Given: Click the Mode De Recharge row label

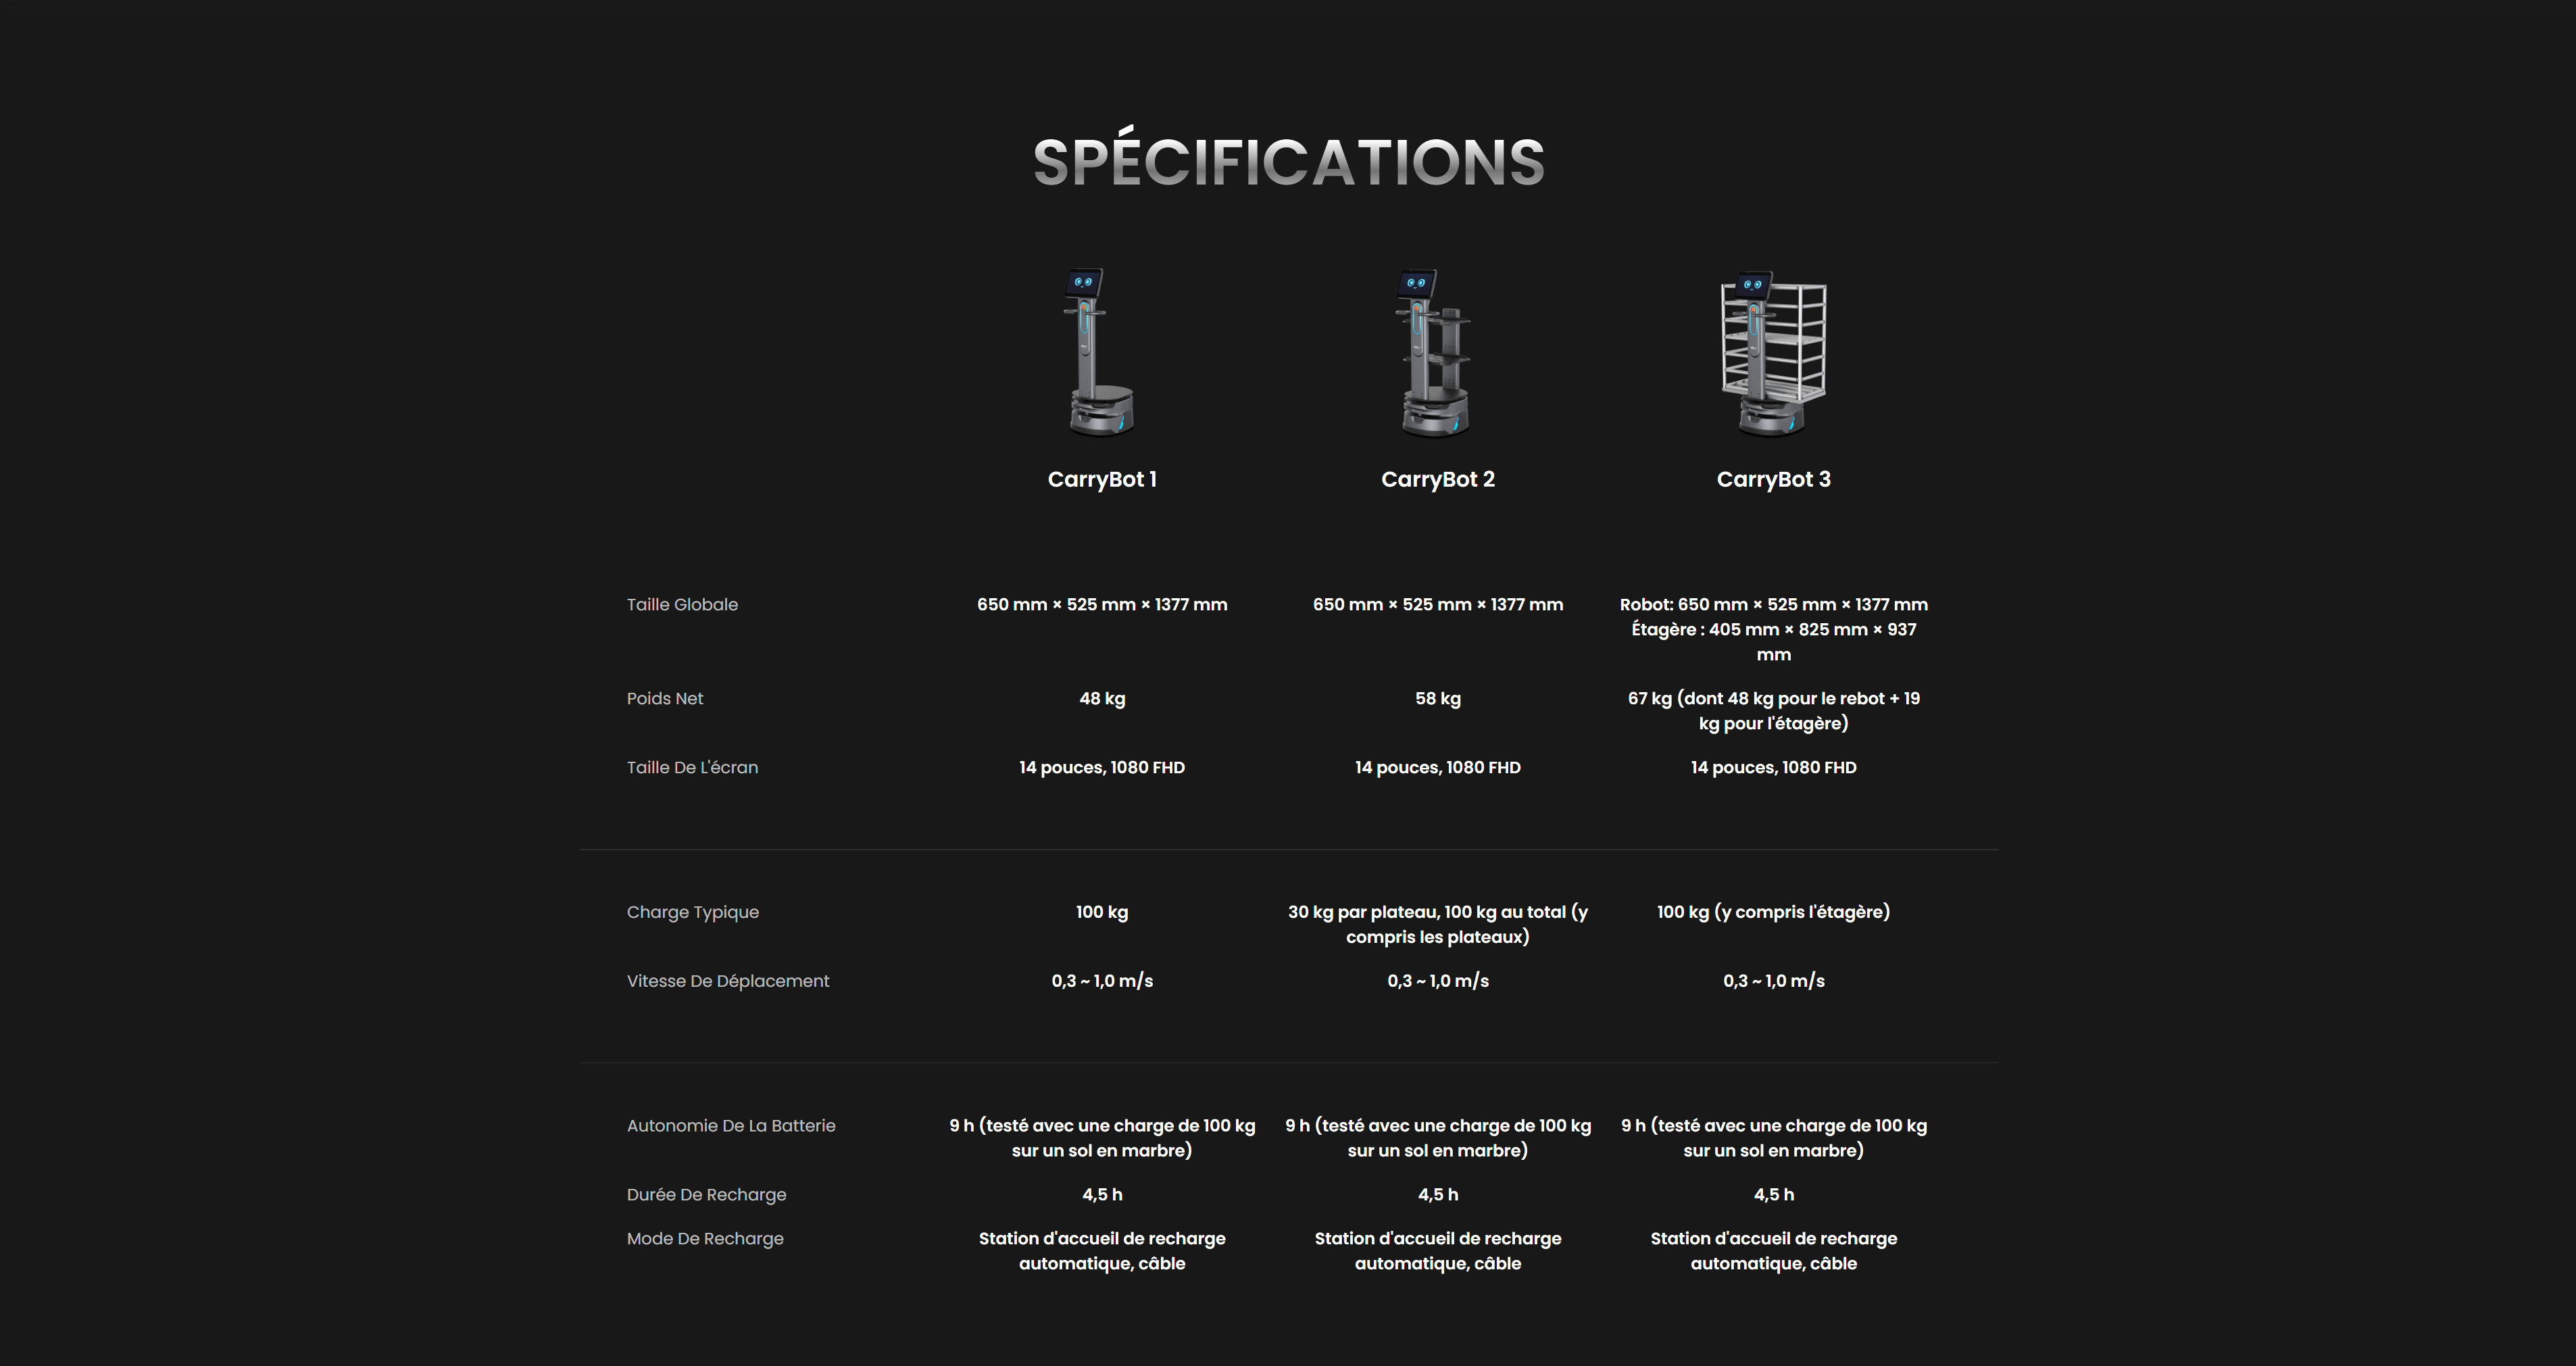Looking at the screenshot, I should coord(705,1238).
